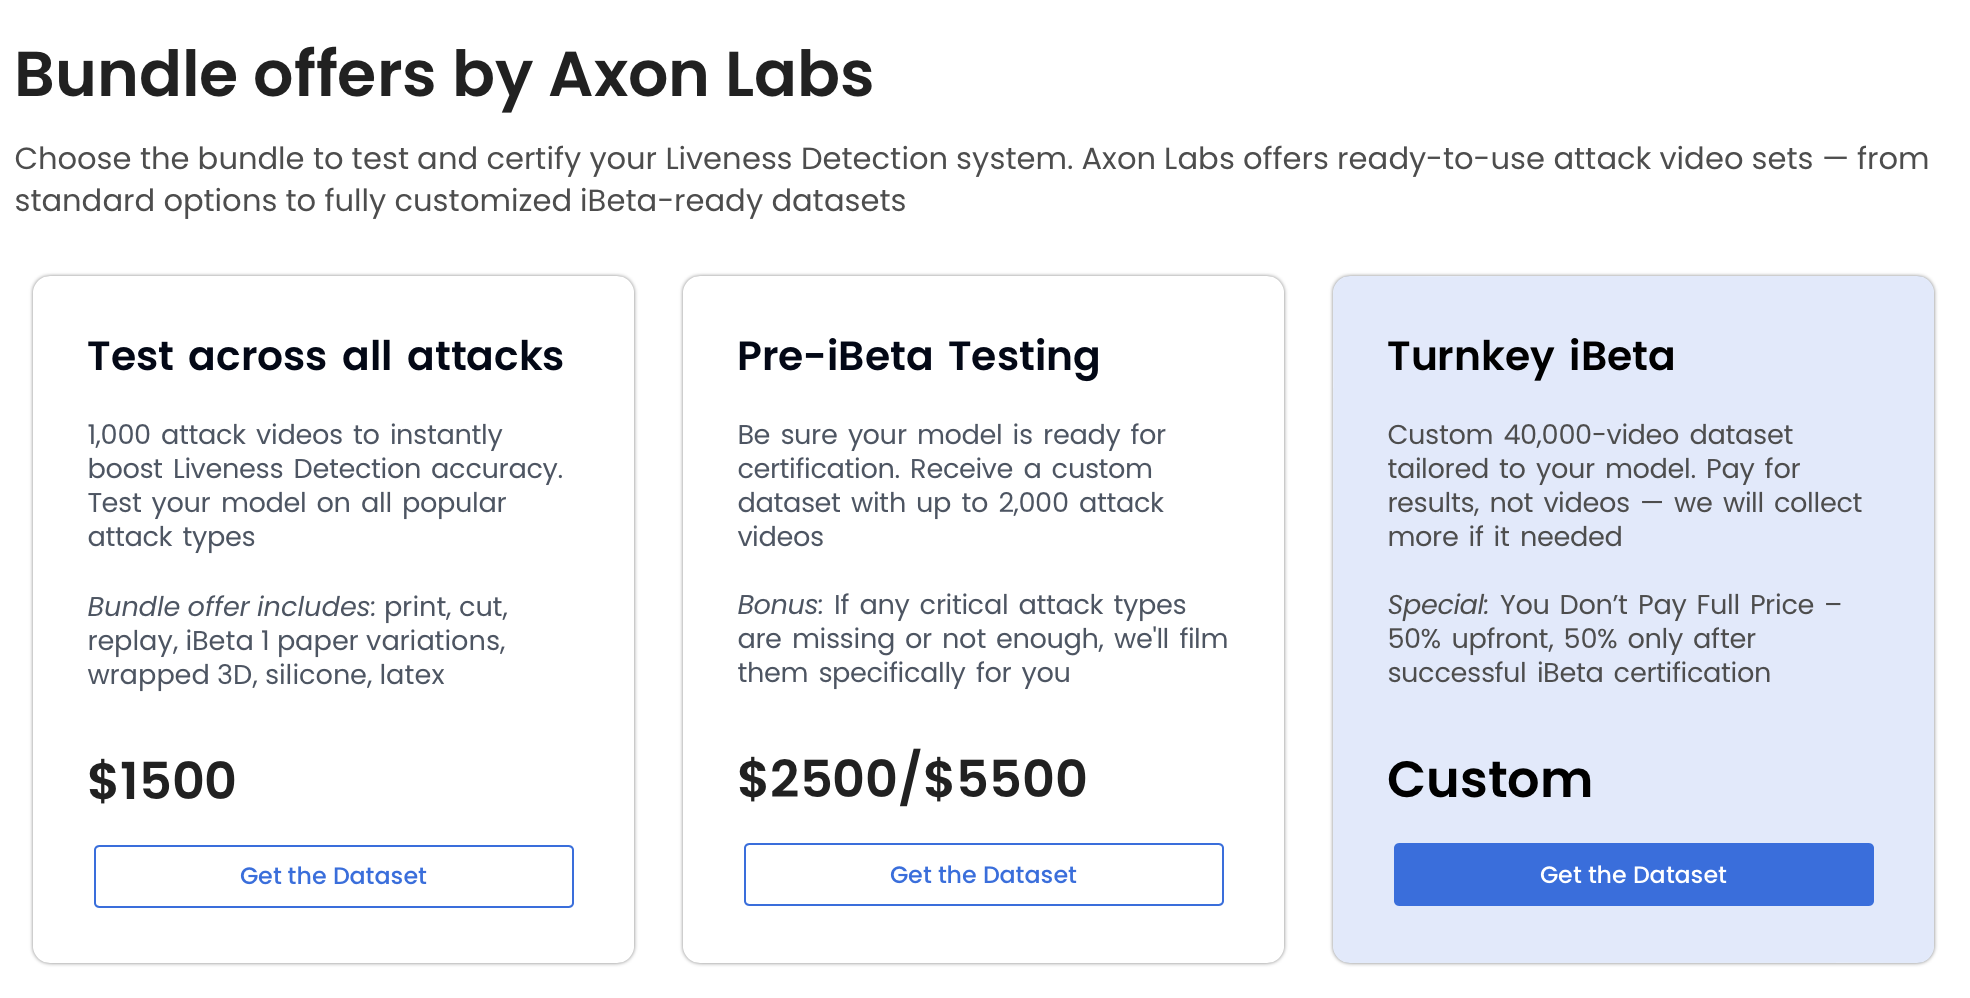The width and height of the screenshot is (1970, 998).
Task: Click the italic "Bundle offer includes" label
Action: point(229,606)
